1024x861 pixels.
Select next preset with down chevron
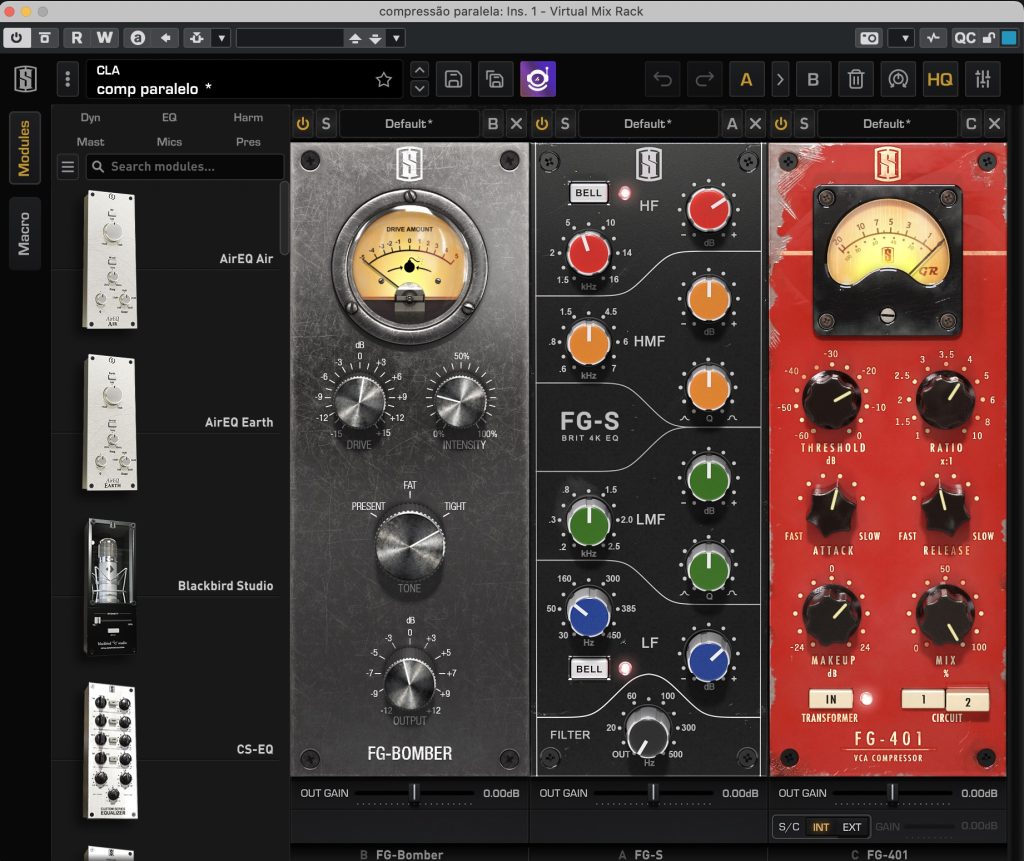(x=420, y=89)
